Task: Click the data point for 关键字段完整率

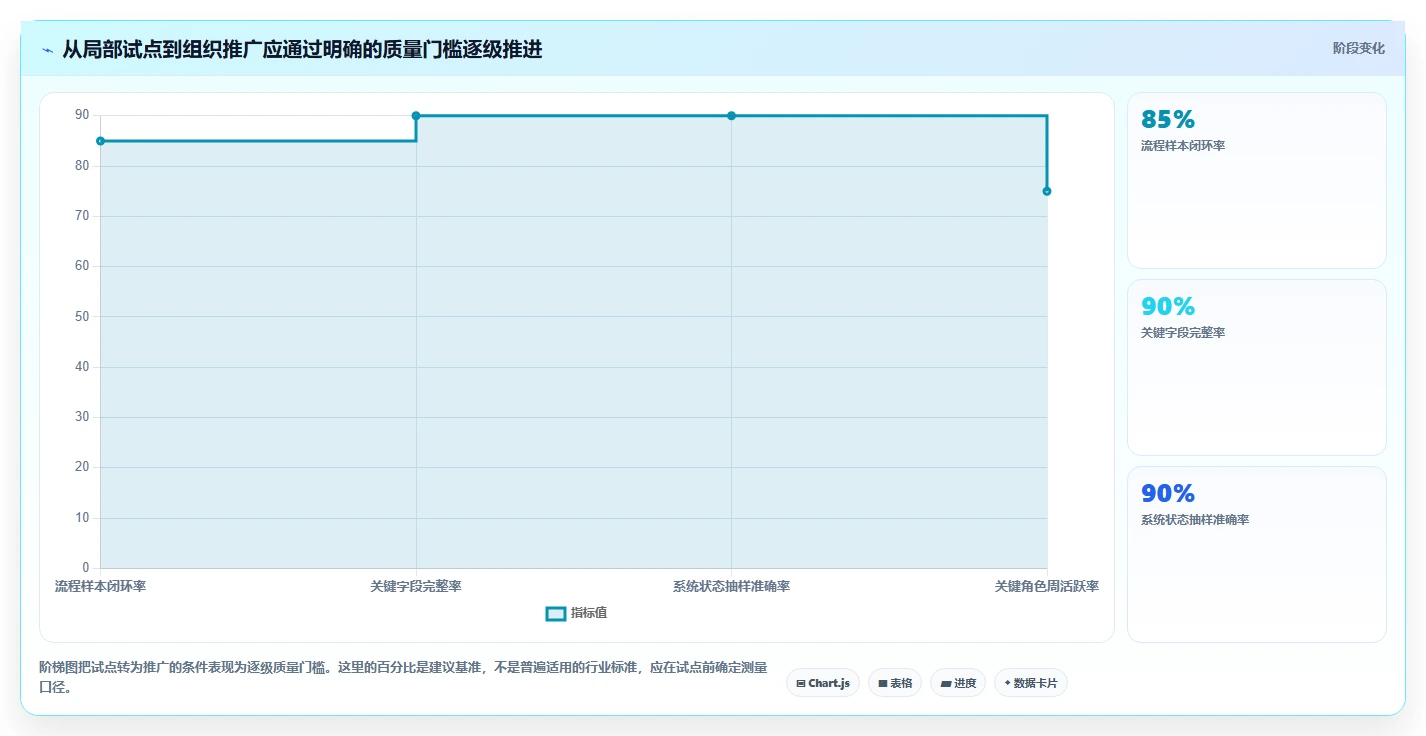Action: (416, 116)
